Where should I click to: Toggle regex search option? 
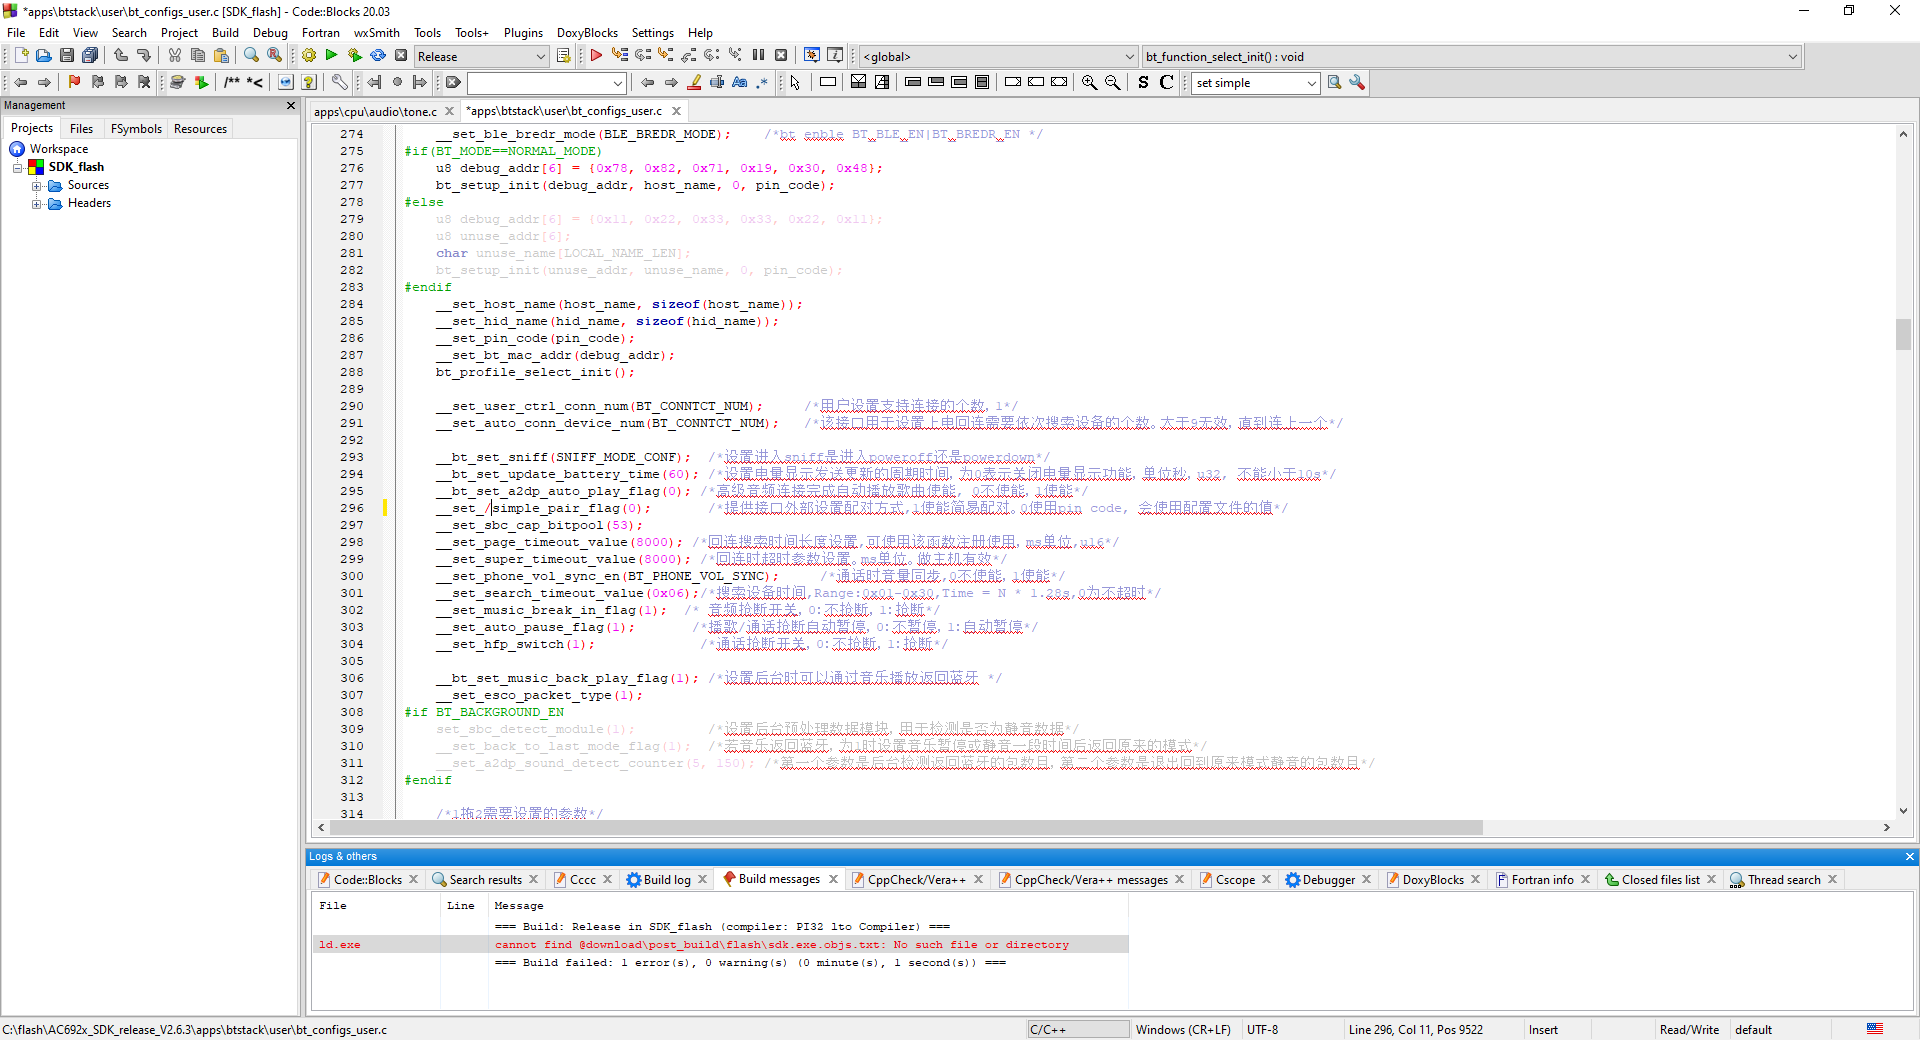point(762,83)
